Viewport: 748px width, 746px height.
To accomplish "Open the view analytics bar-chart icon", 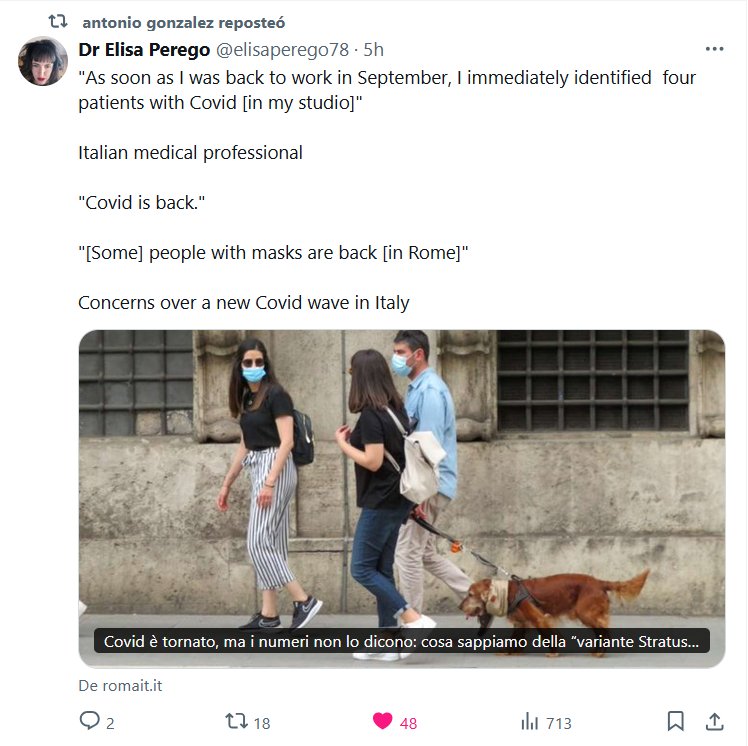I will (x=530, y=721).
